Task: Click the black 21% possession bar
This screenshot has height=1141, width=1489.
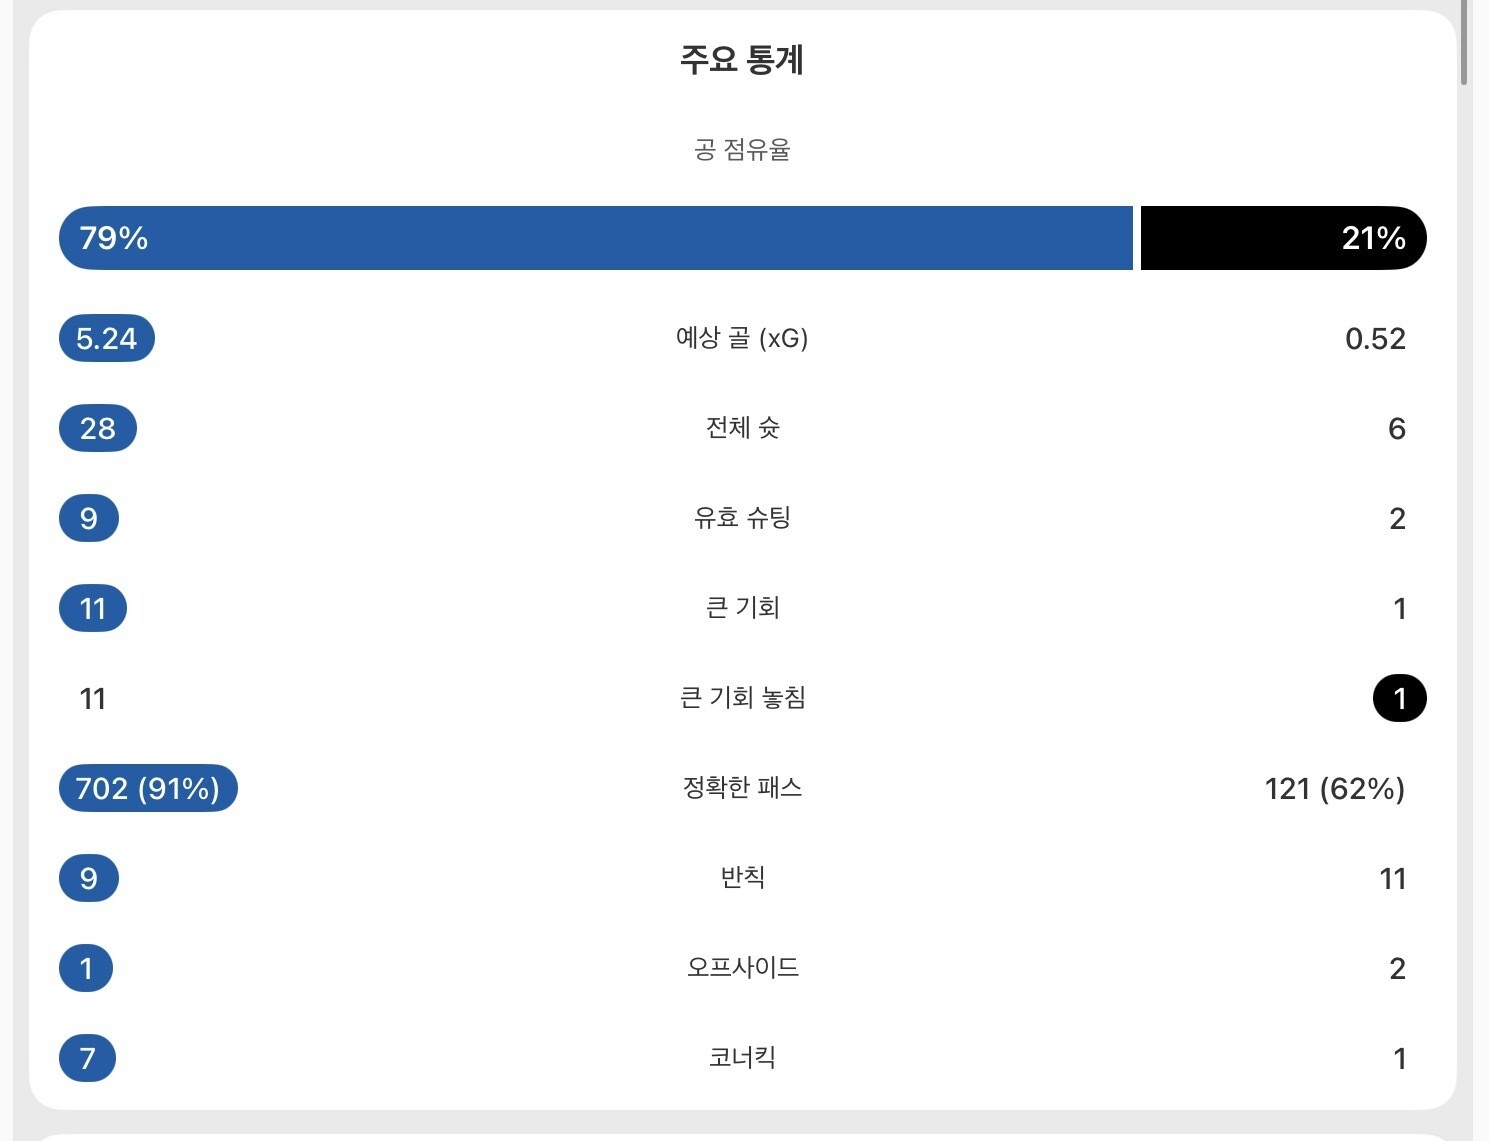Action: point(1284,238)
